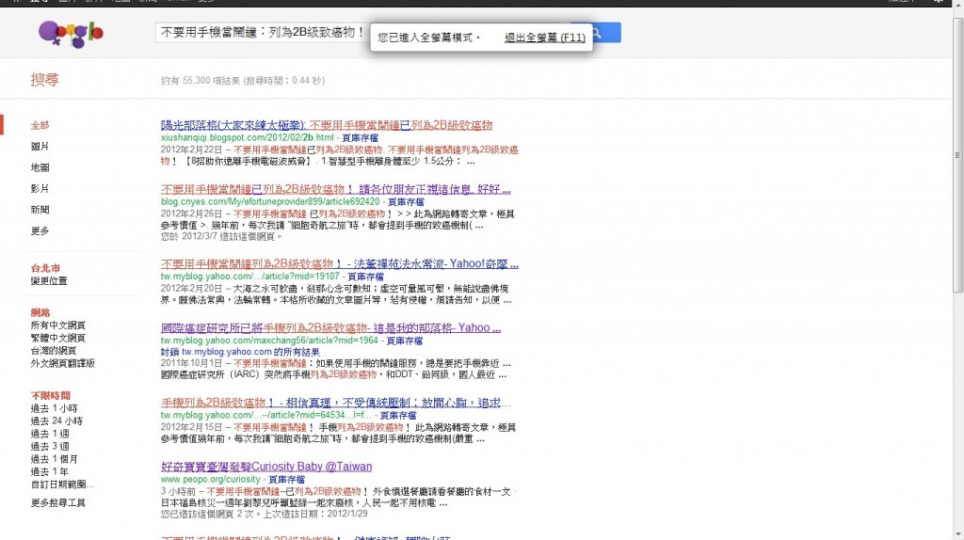Click the Google doodle logo

tap(70, 35)
